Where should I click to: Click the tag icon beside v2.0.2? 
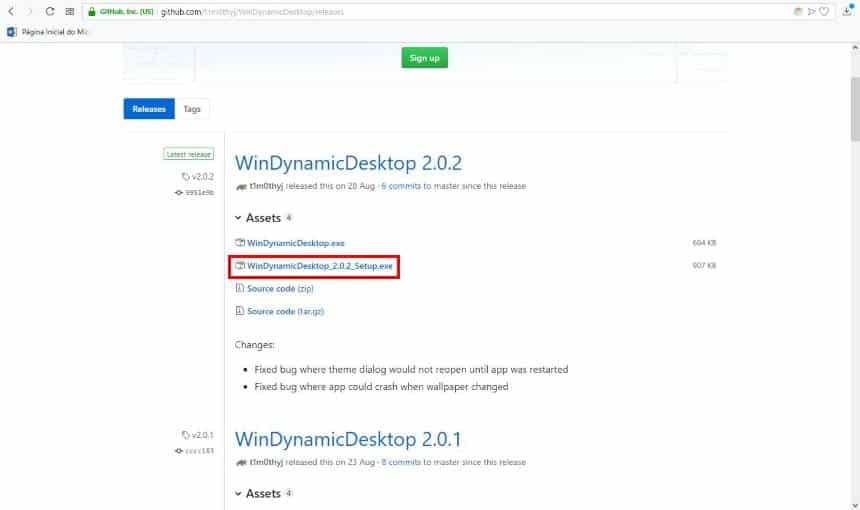click(185, 177)
